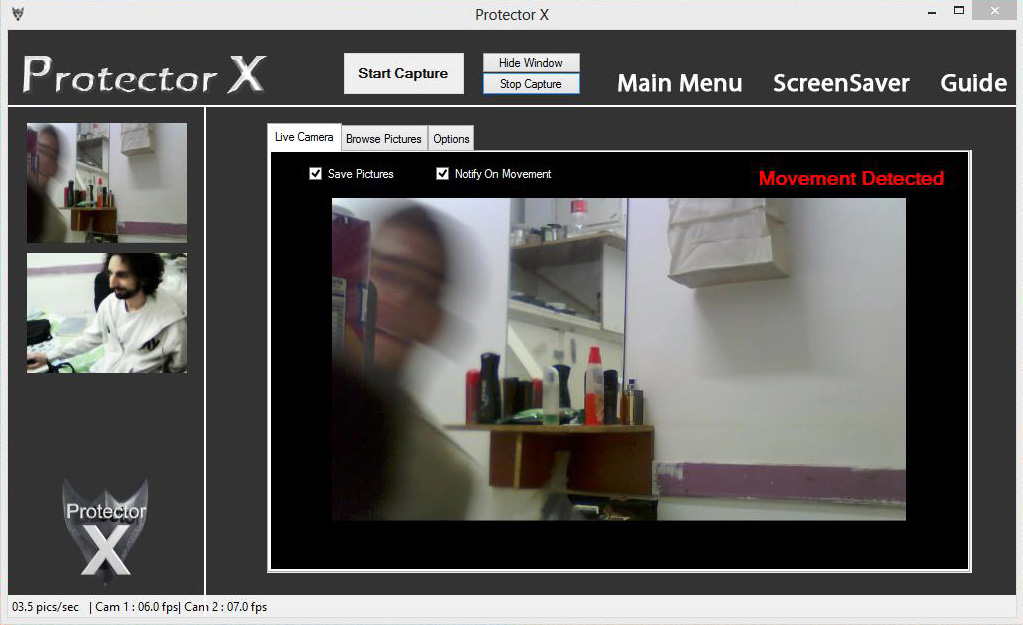The width and height of the screenshot is (1023, 625).
Task: Click the Protector X shield emblem in sidebar
Action: (105, 526)
